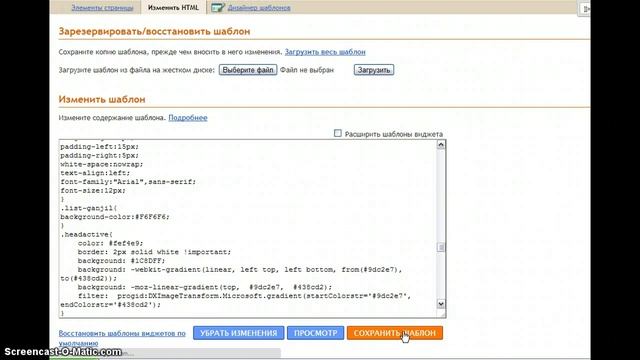640x360 pixels.
Task: Click the ПРОСМОТР preview button
Action: (x=316, y=333)
